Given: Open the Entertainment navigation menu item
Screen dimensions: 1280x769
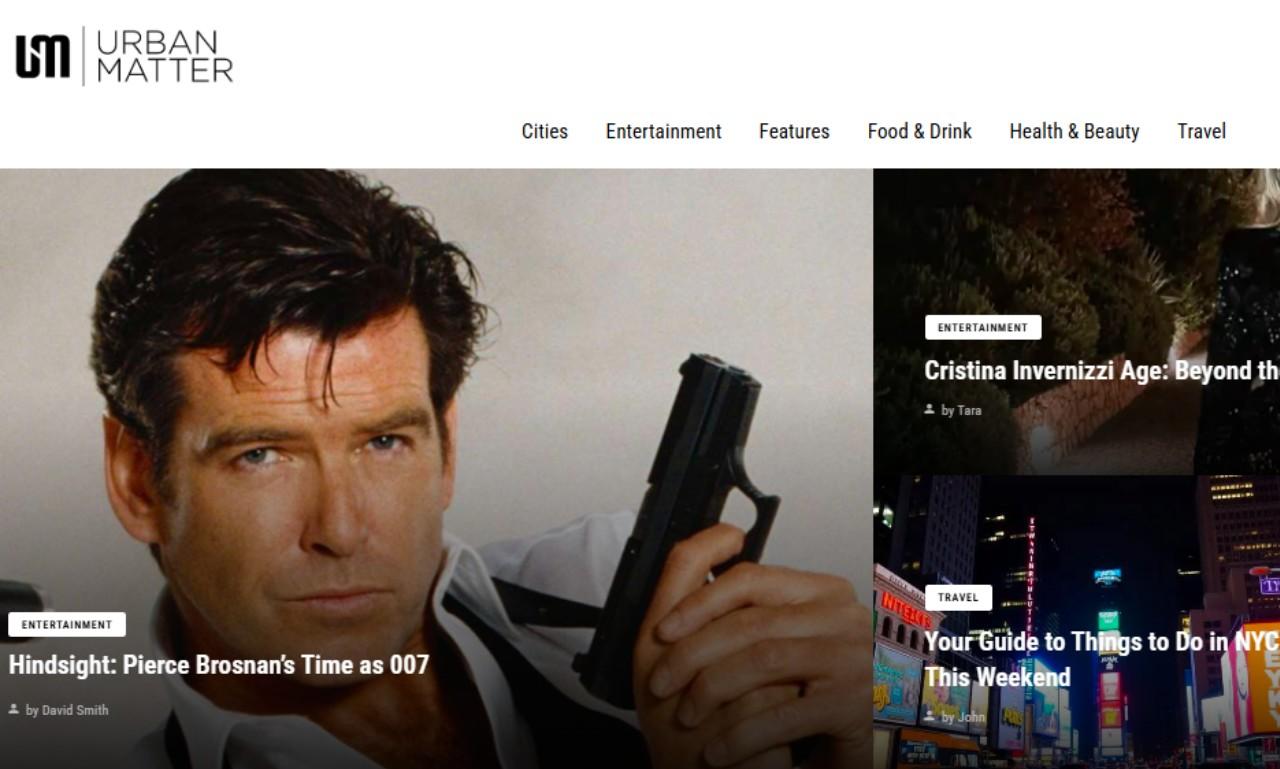Looking at the screenshot, I should 663,131.
